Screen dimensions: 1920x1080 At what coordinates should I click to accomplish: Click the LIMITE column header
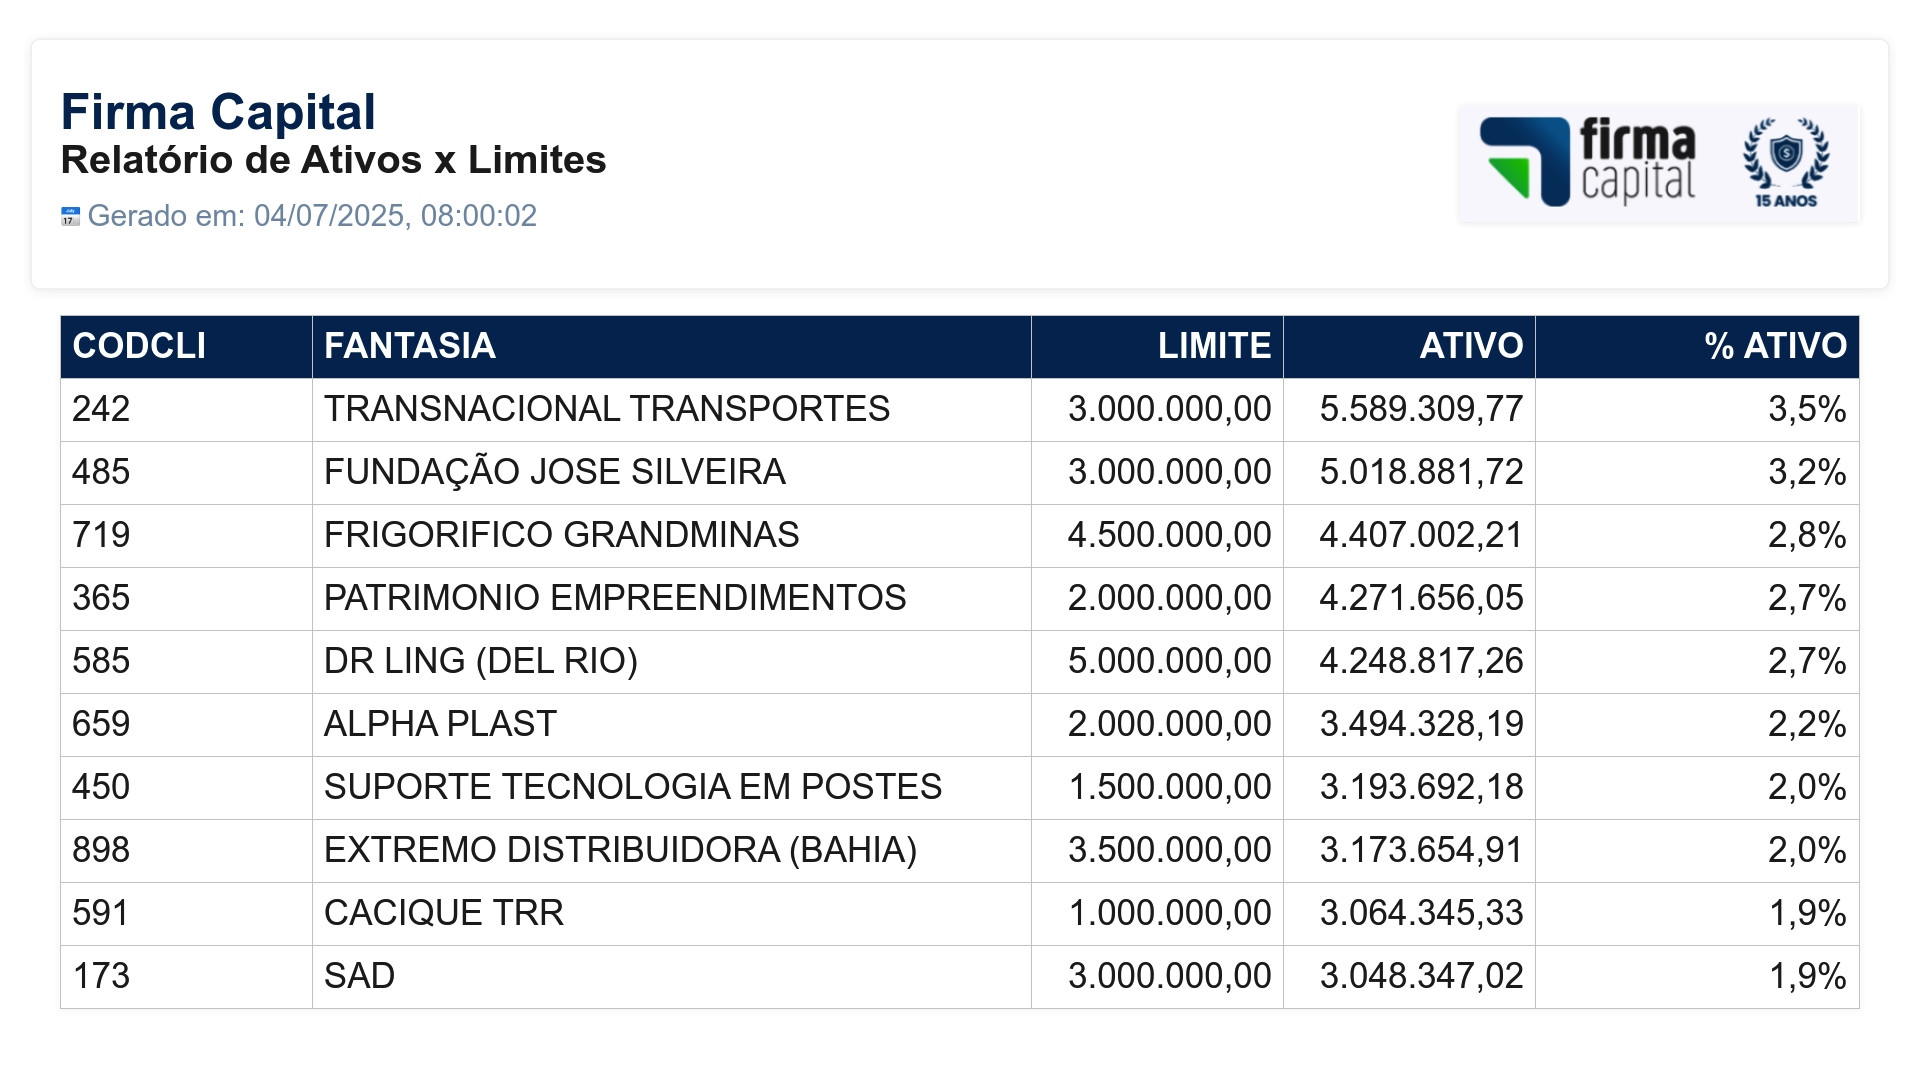click(x=1214, y=346)
